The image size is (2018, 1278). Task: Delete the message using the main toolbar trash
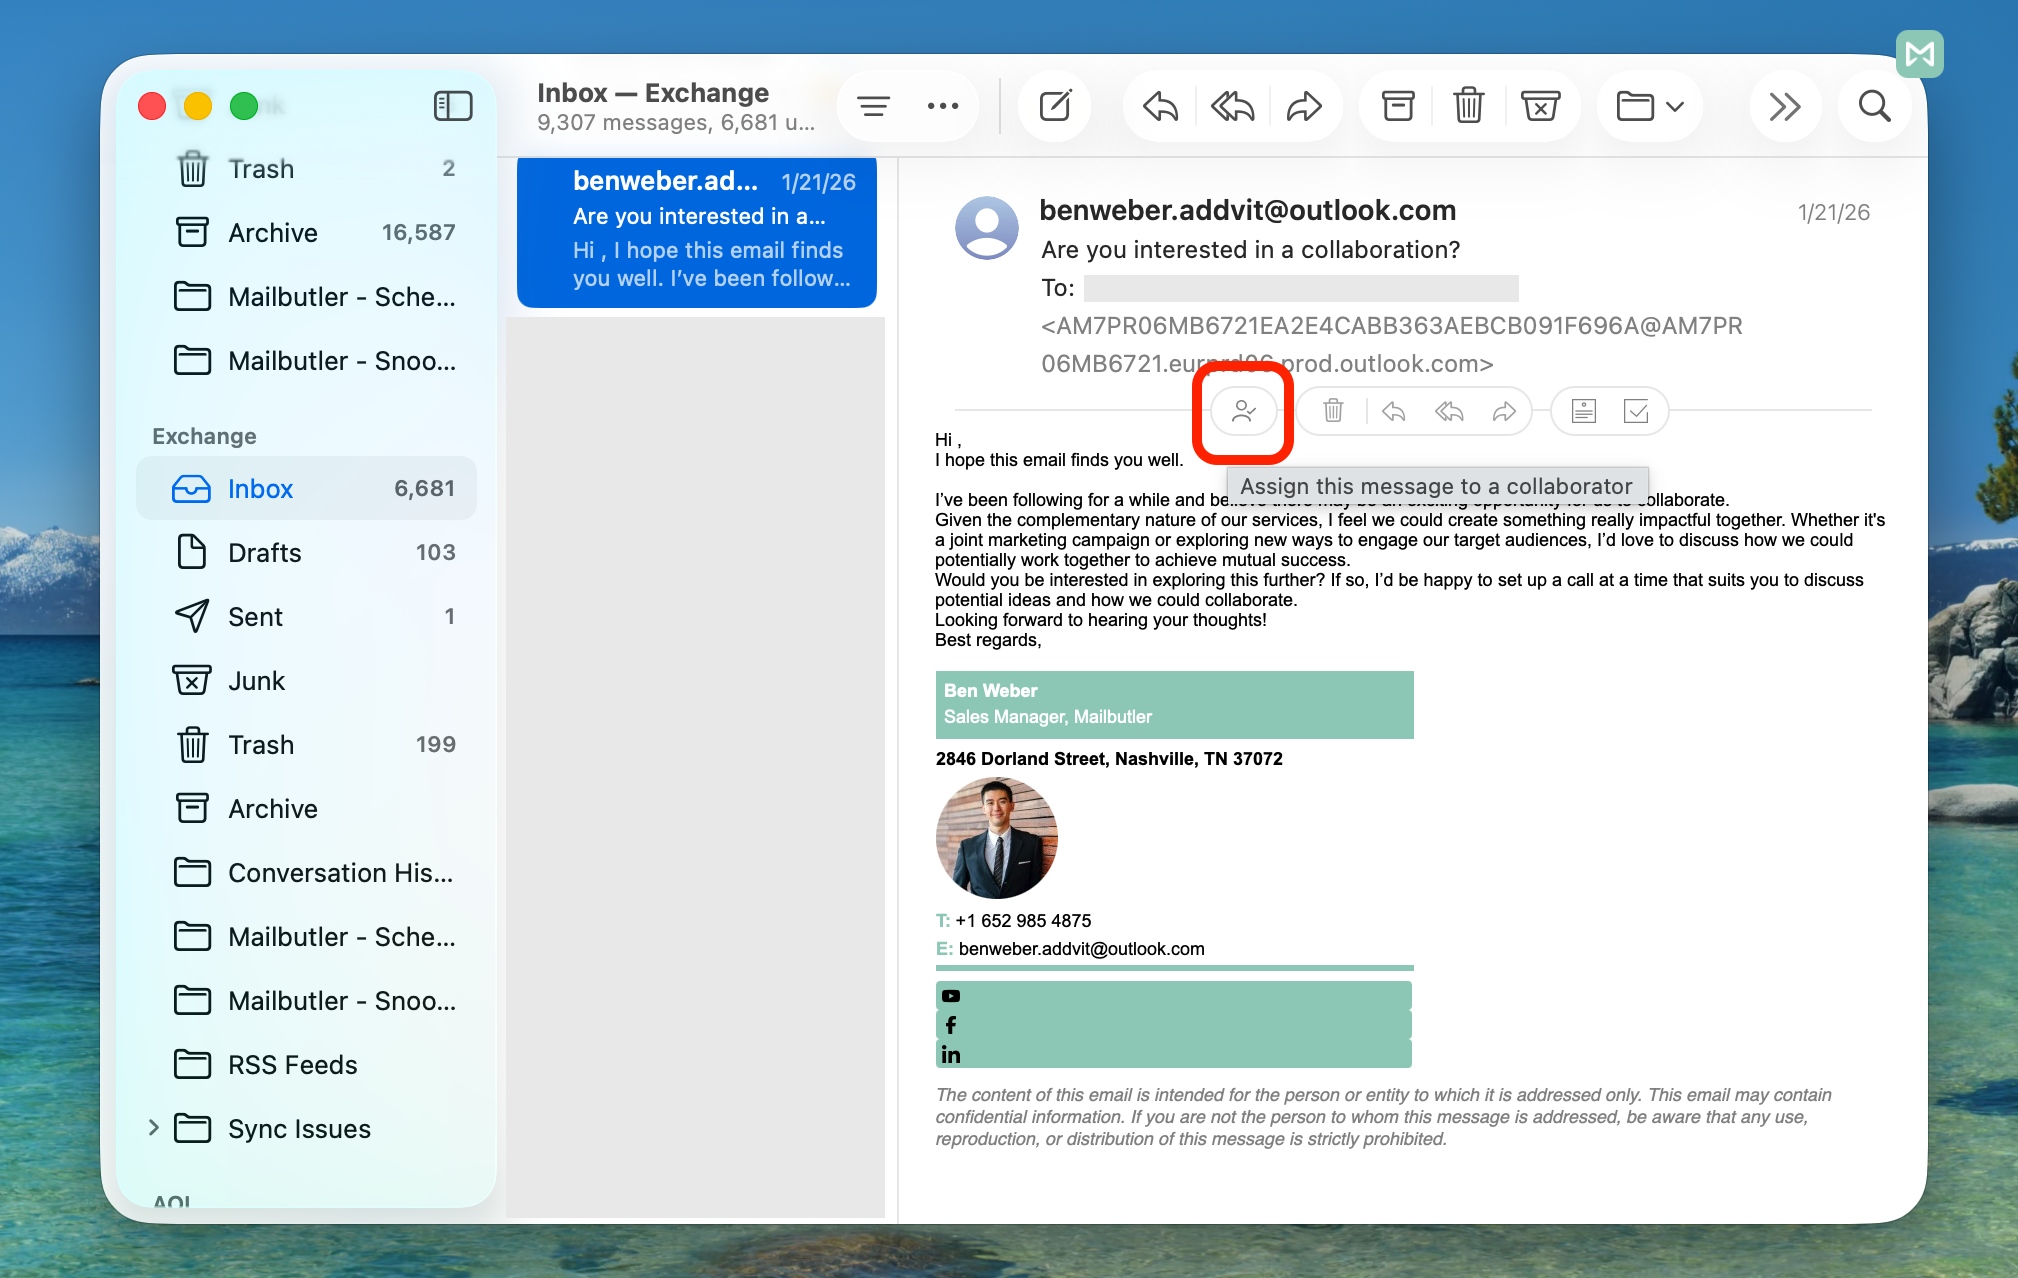coord(1468,106)
